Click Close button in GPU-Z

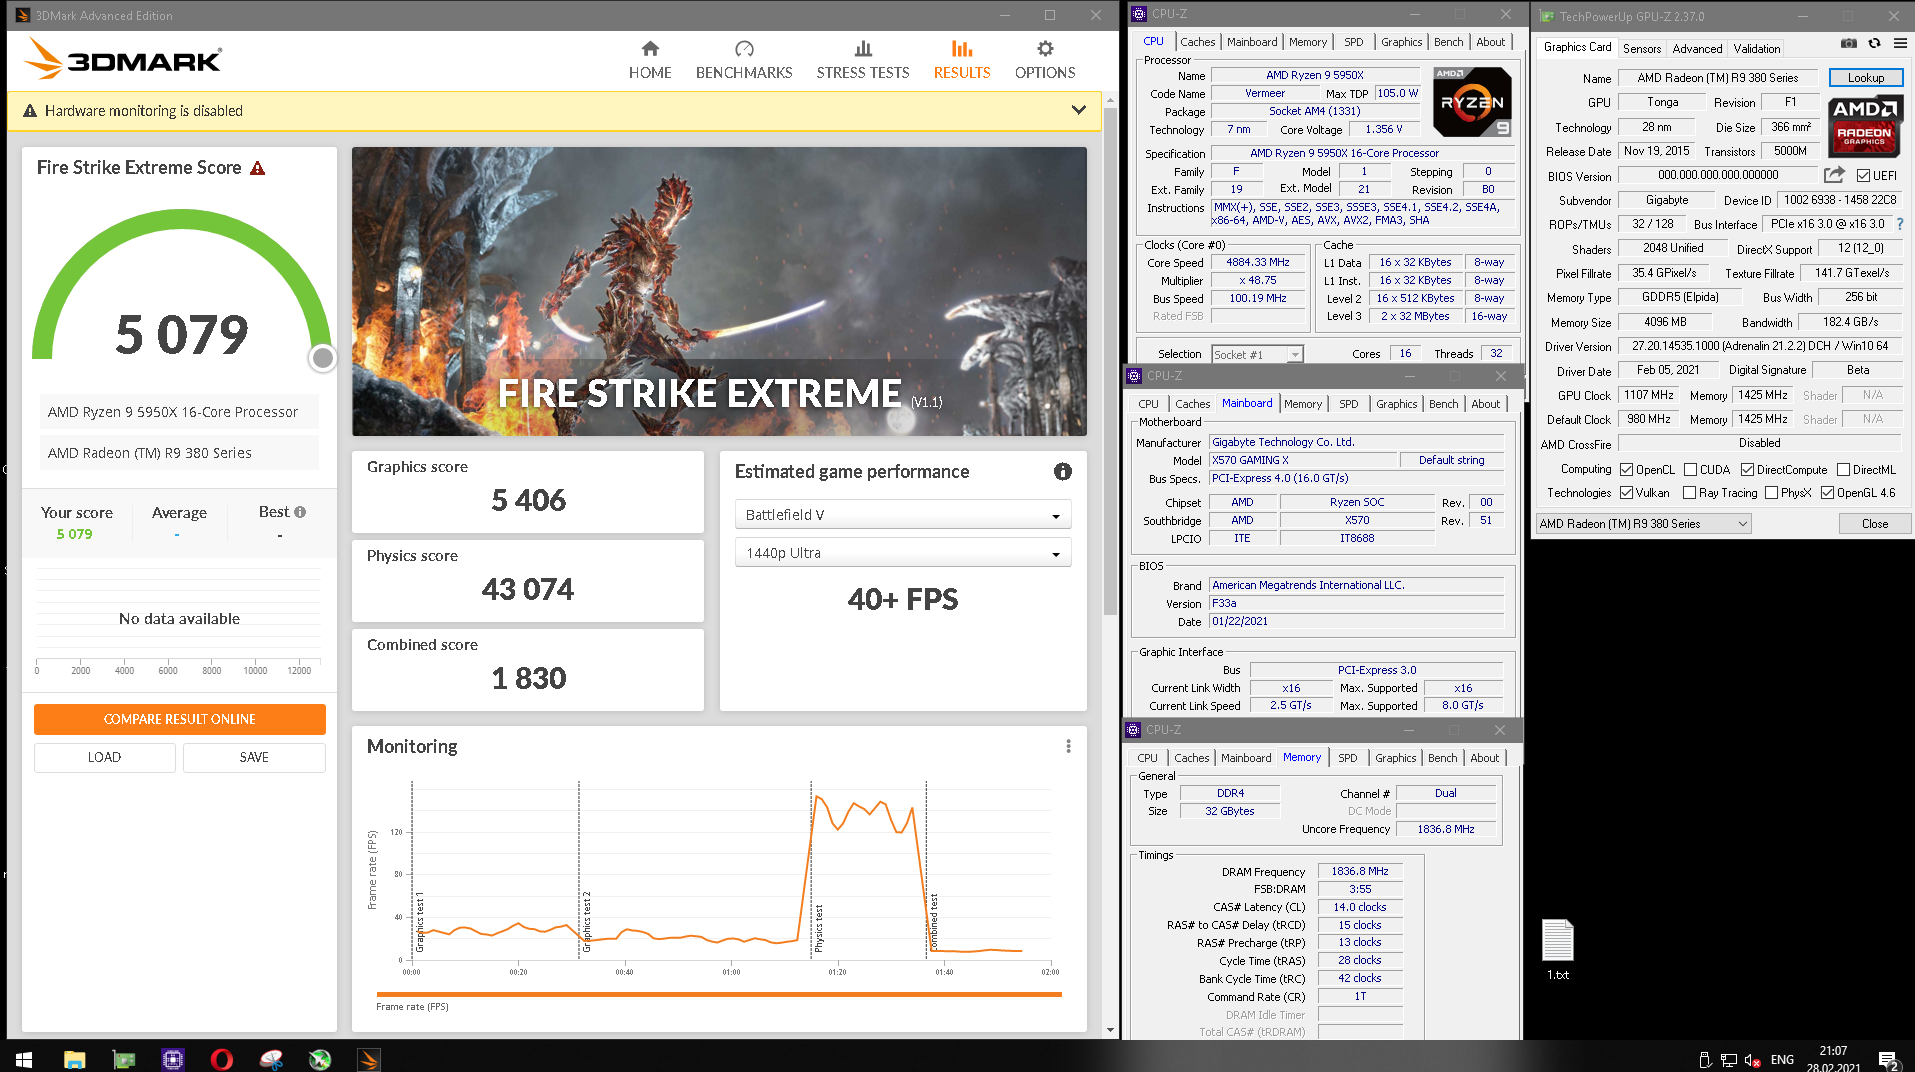click(1874, 524)
